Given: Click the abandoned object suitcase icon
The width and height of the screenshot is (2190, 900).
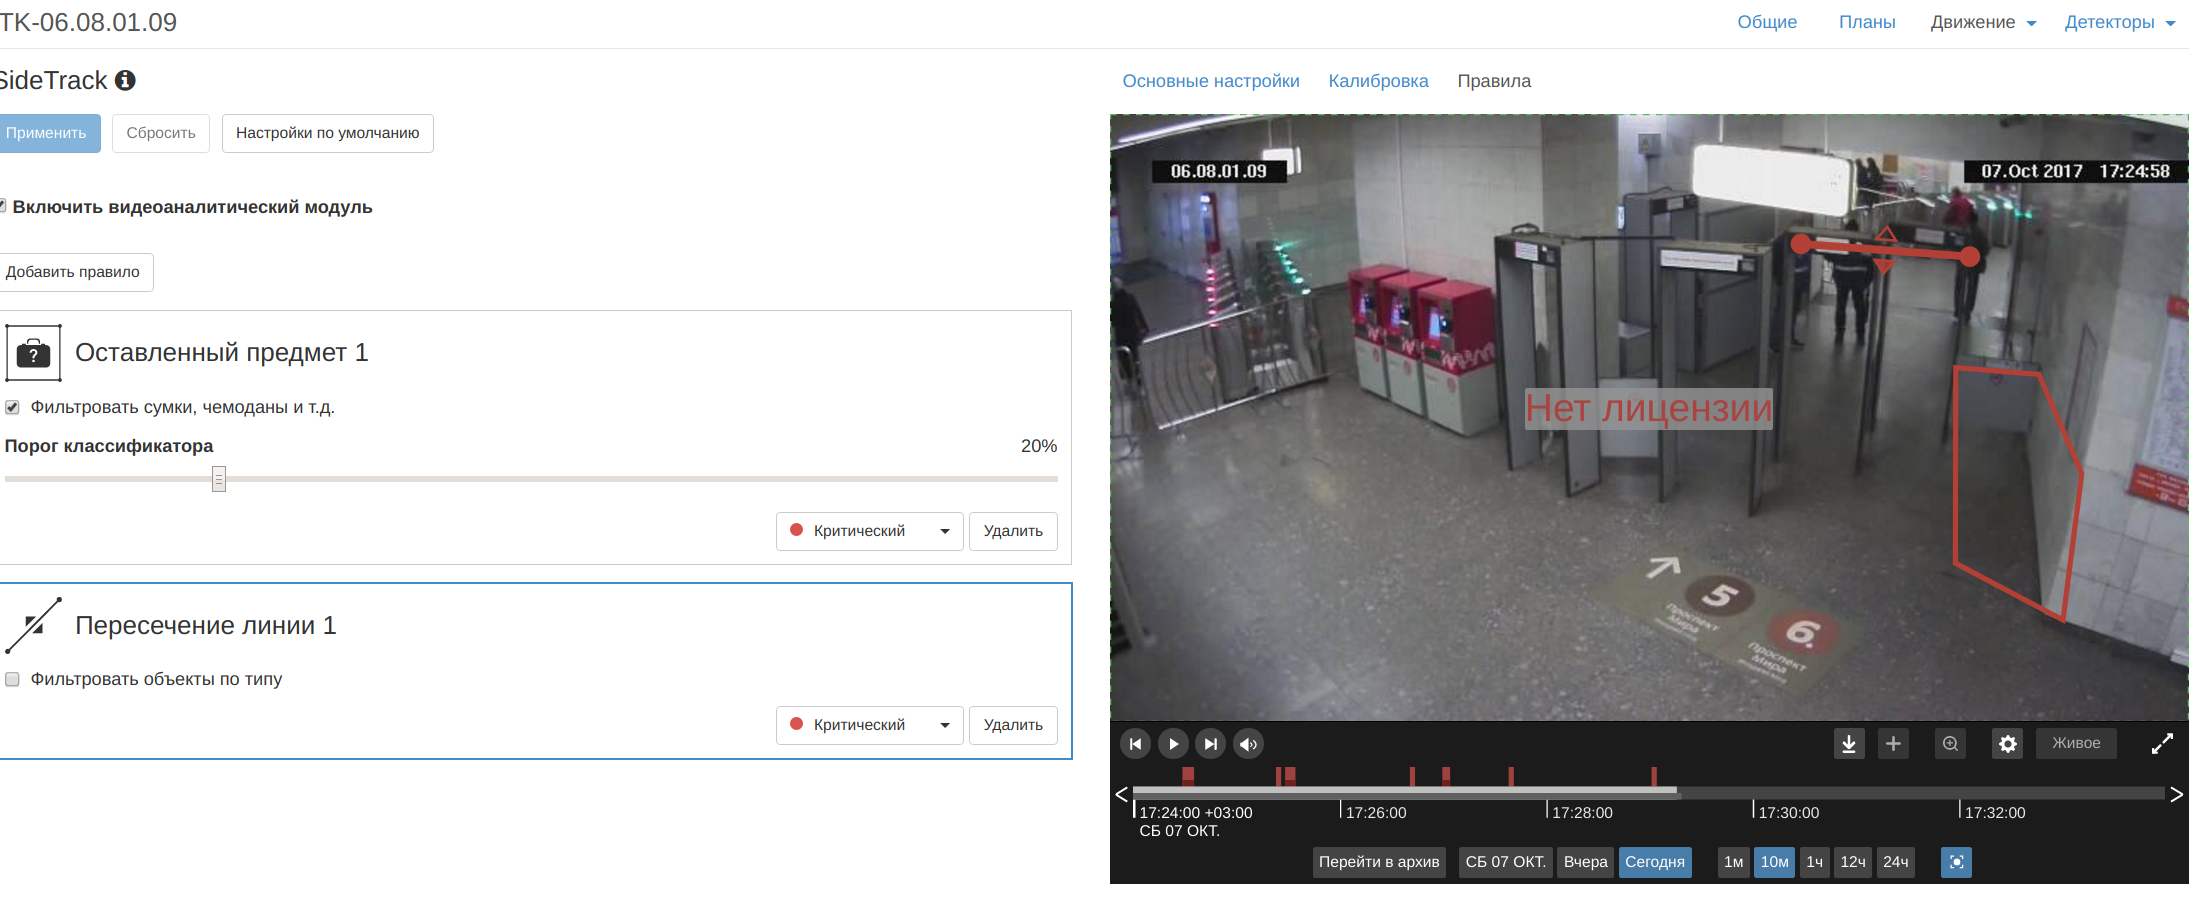Looking at the screenshot, I should 33,353.
